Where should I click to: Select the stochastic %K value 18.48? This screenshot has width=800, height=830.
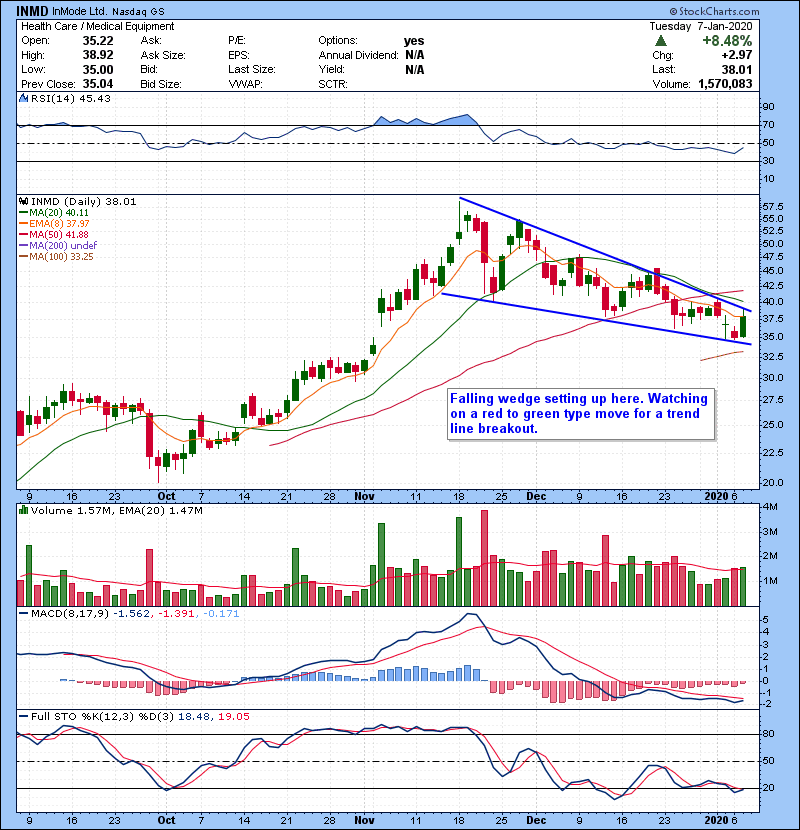[x=193, y=717]
